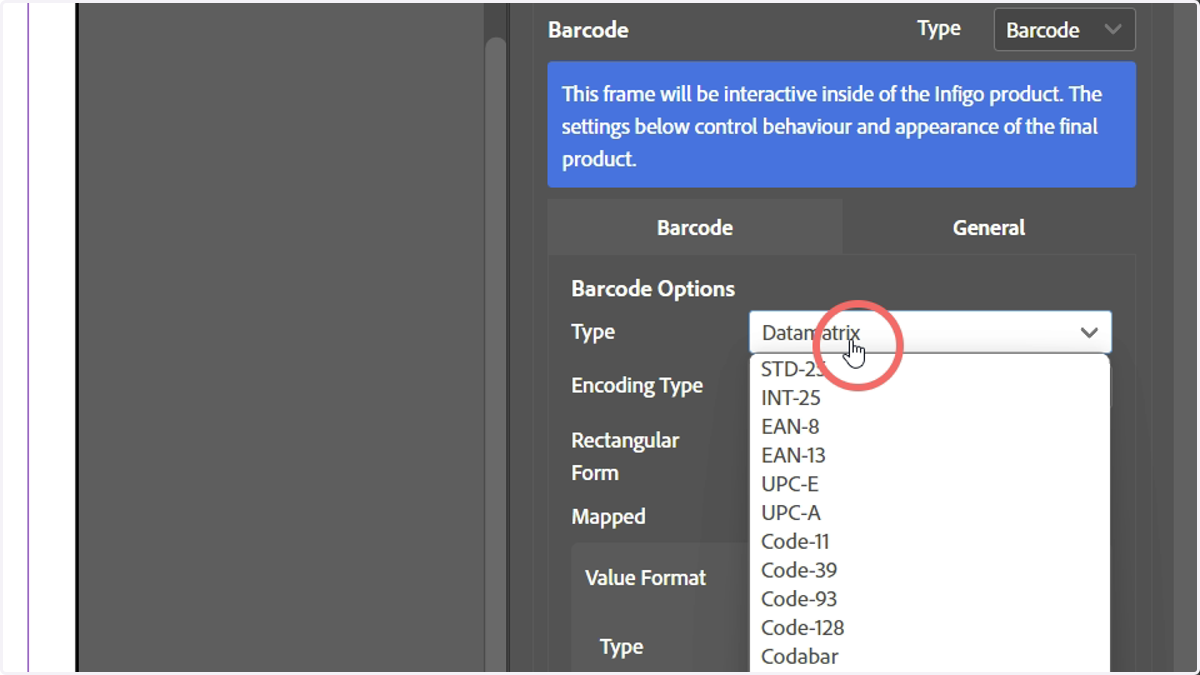Select Code-11 option
Image resolution: width=1200 pixels, height=675 pixels.
[x=930, y=542]
